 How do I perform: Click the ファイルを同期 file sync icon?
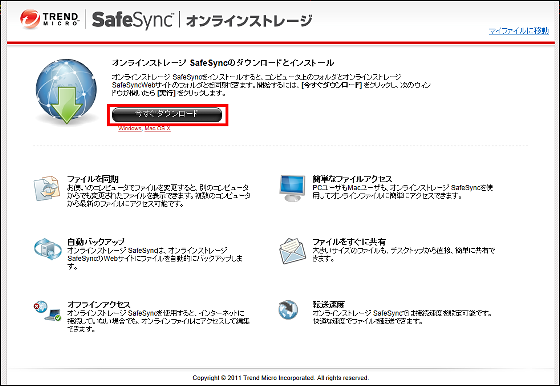[x=47, y=188]
